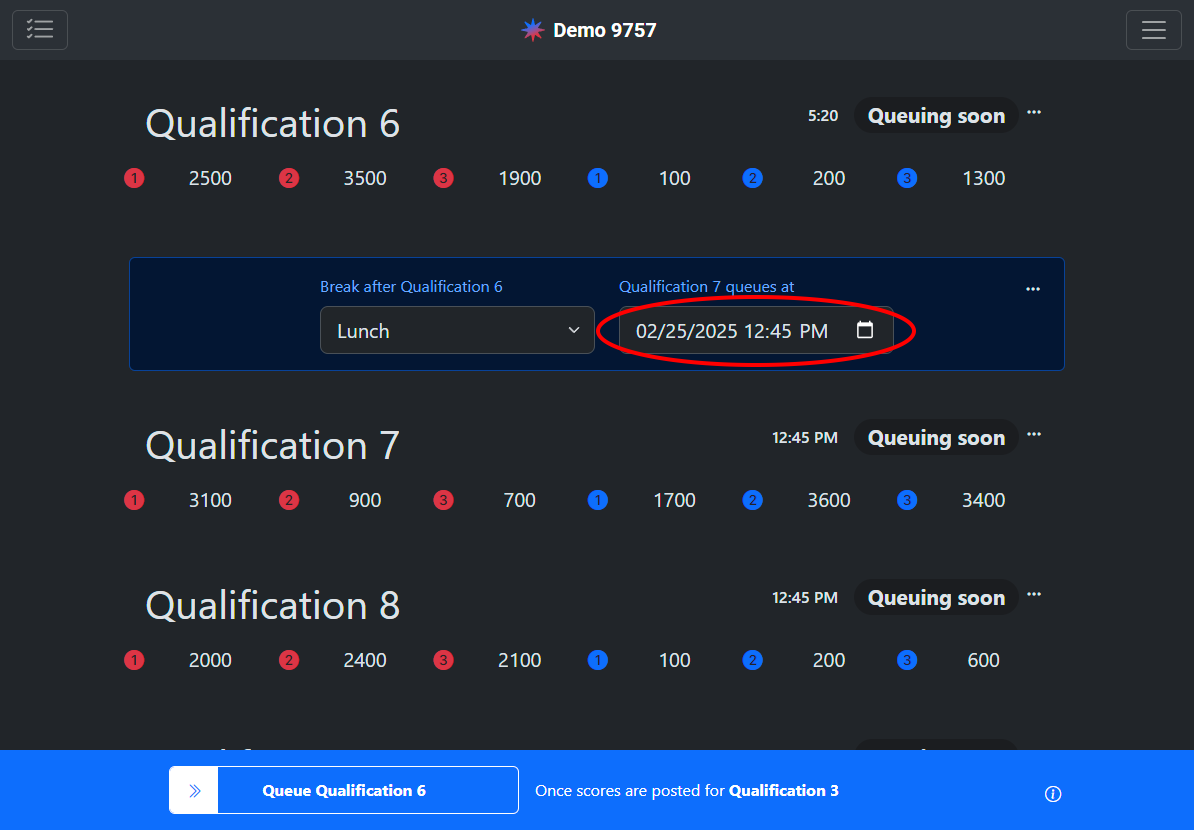The image size is (1194, 830).
Task: Click the Qualification 8 heading
Action: [x=273, y=606]
